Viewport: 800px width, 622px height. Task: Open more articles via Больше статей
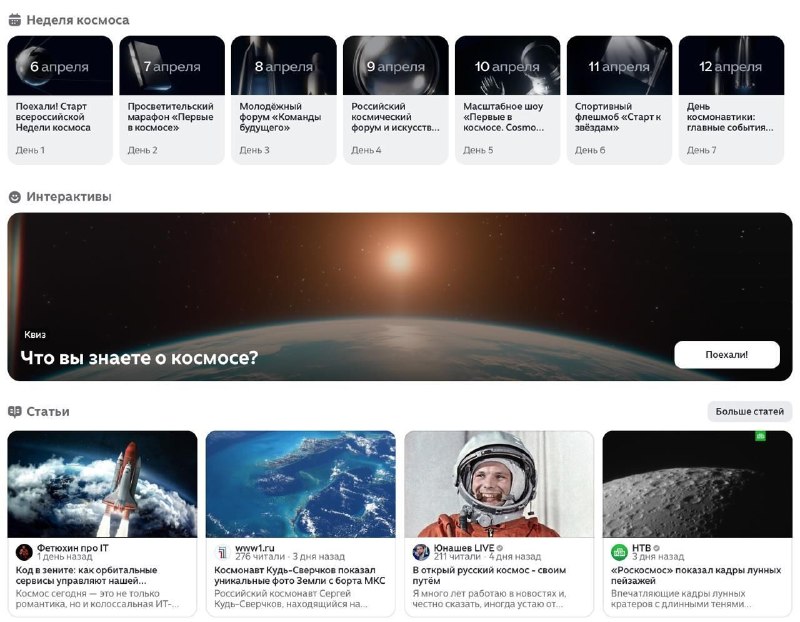tap(749, 412)
